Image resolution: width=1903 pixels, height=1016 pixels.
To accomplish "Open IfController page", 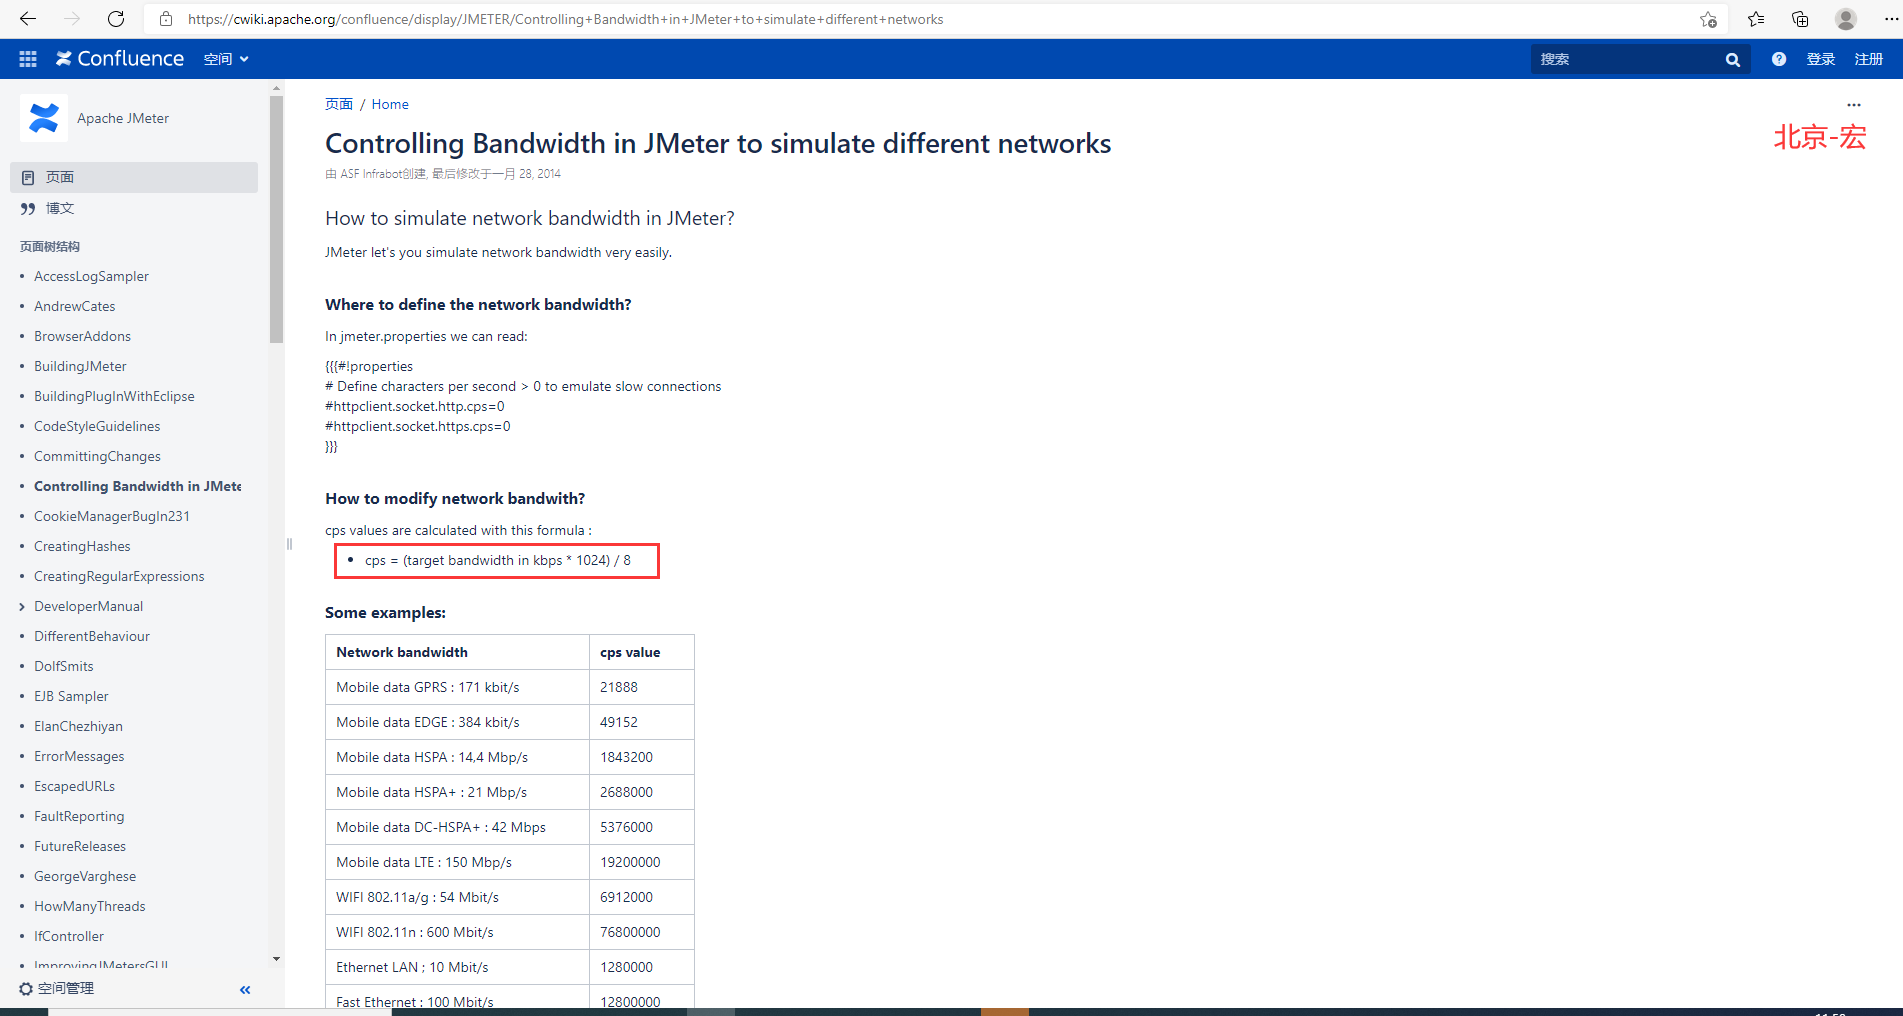I will (x=69, y=936).
